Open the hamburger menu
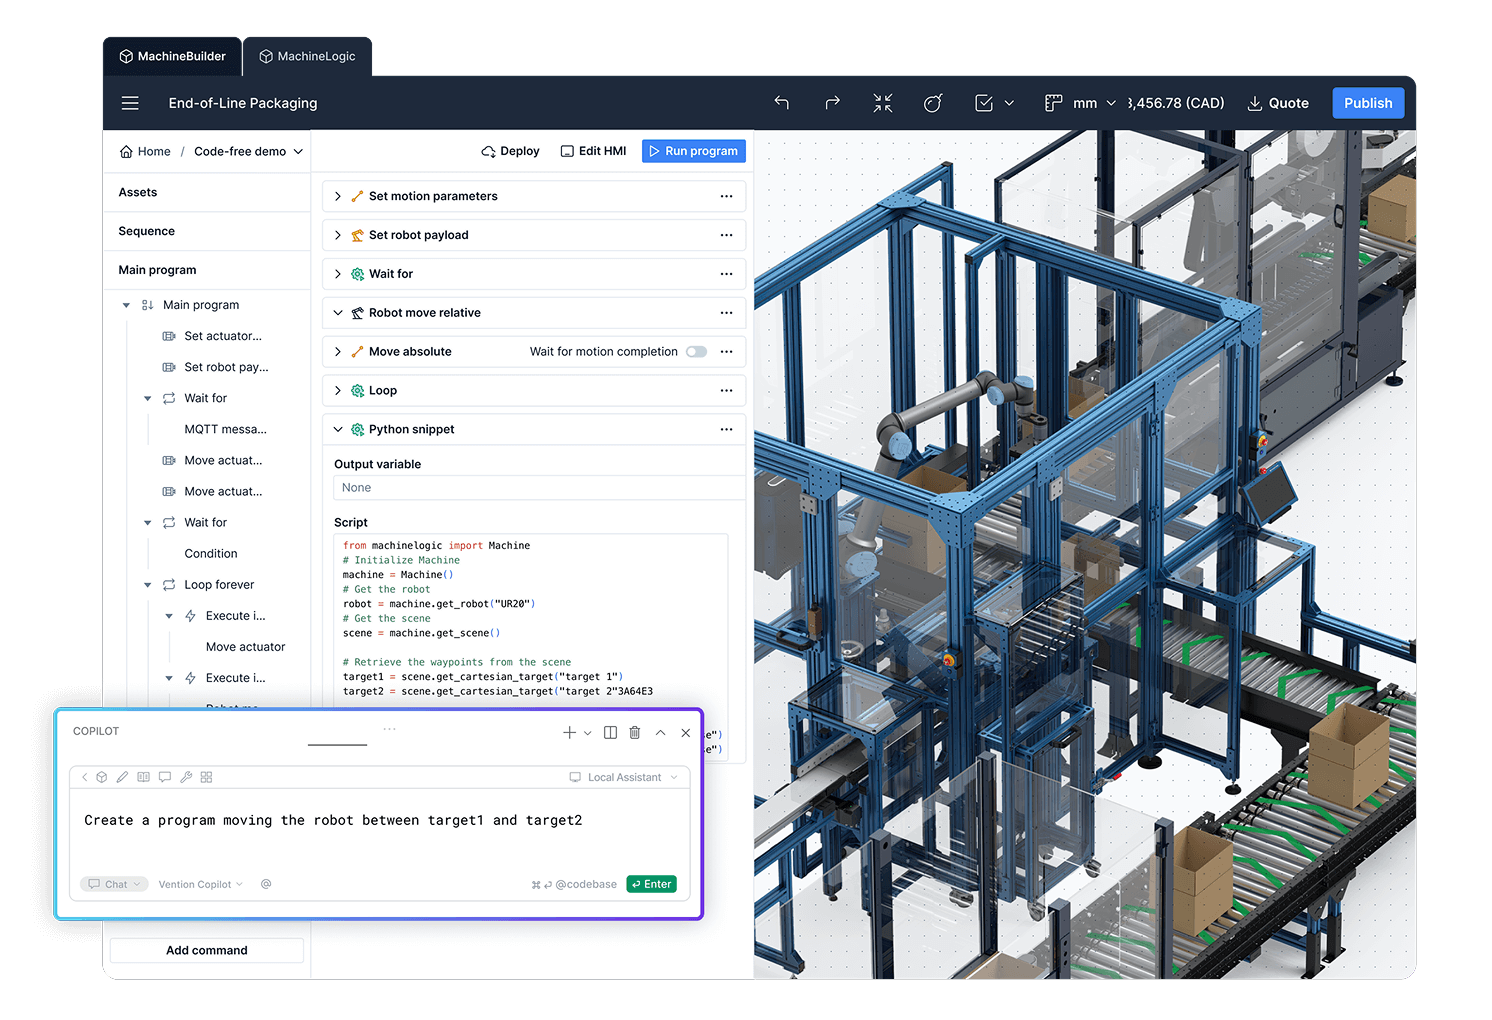The height and width of the screenshot is (1020, 1492). coord(130,103)
